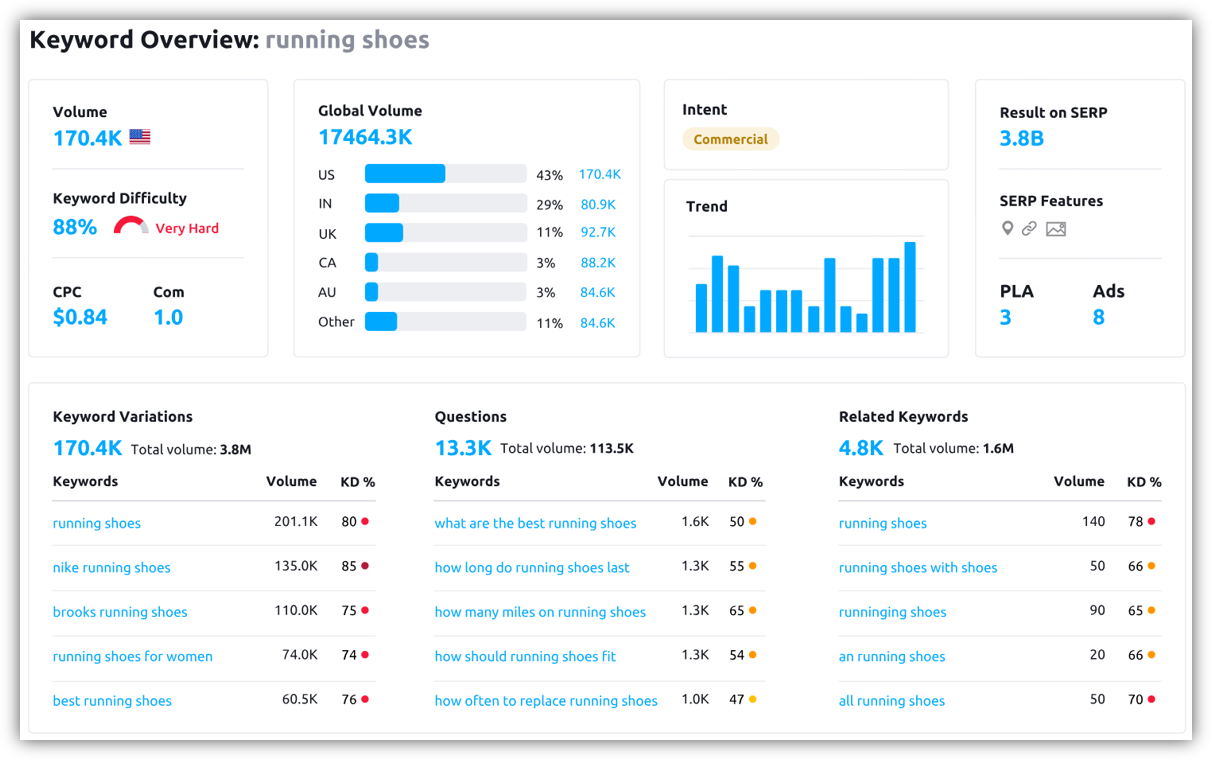Click the US global volume bar

(405, 174)
